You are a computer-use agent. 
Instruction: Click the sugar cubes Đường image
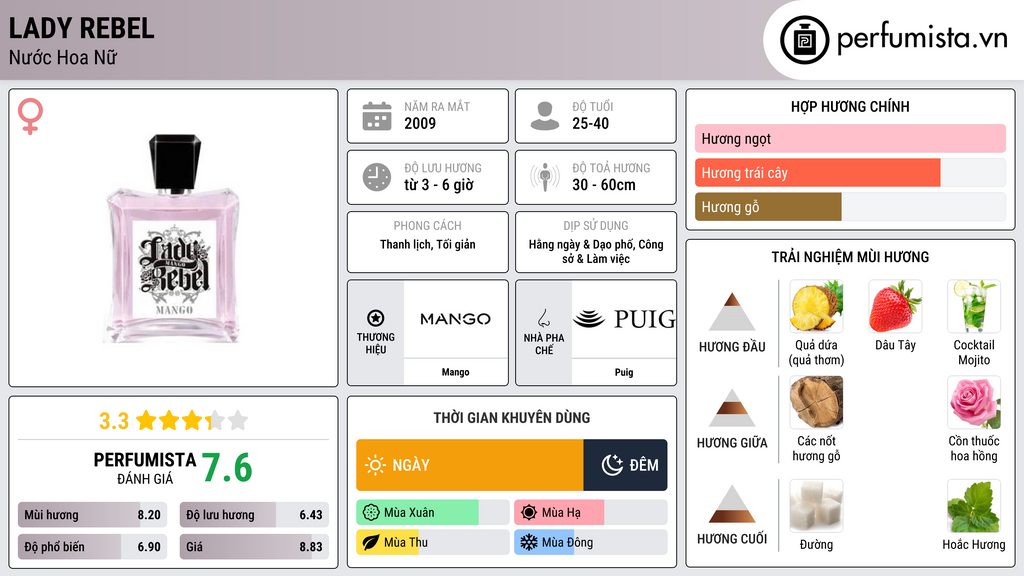[x=816, y=506]
